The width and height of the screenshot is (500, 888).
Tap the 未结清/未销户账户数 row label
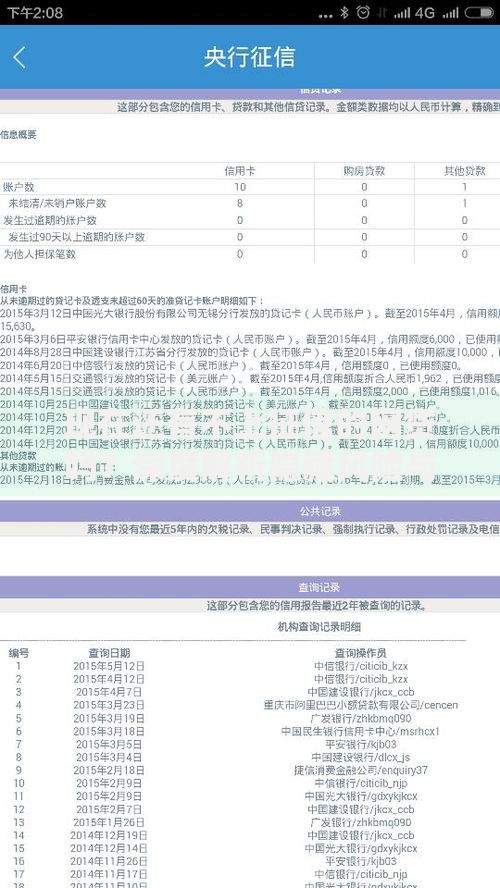coord(57,203)
